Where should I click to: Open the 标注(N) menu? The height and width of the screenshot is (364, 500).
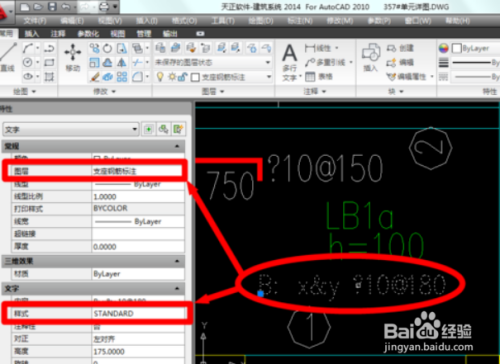click(x=300, y=21)
